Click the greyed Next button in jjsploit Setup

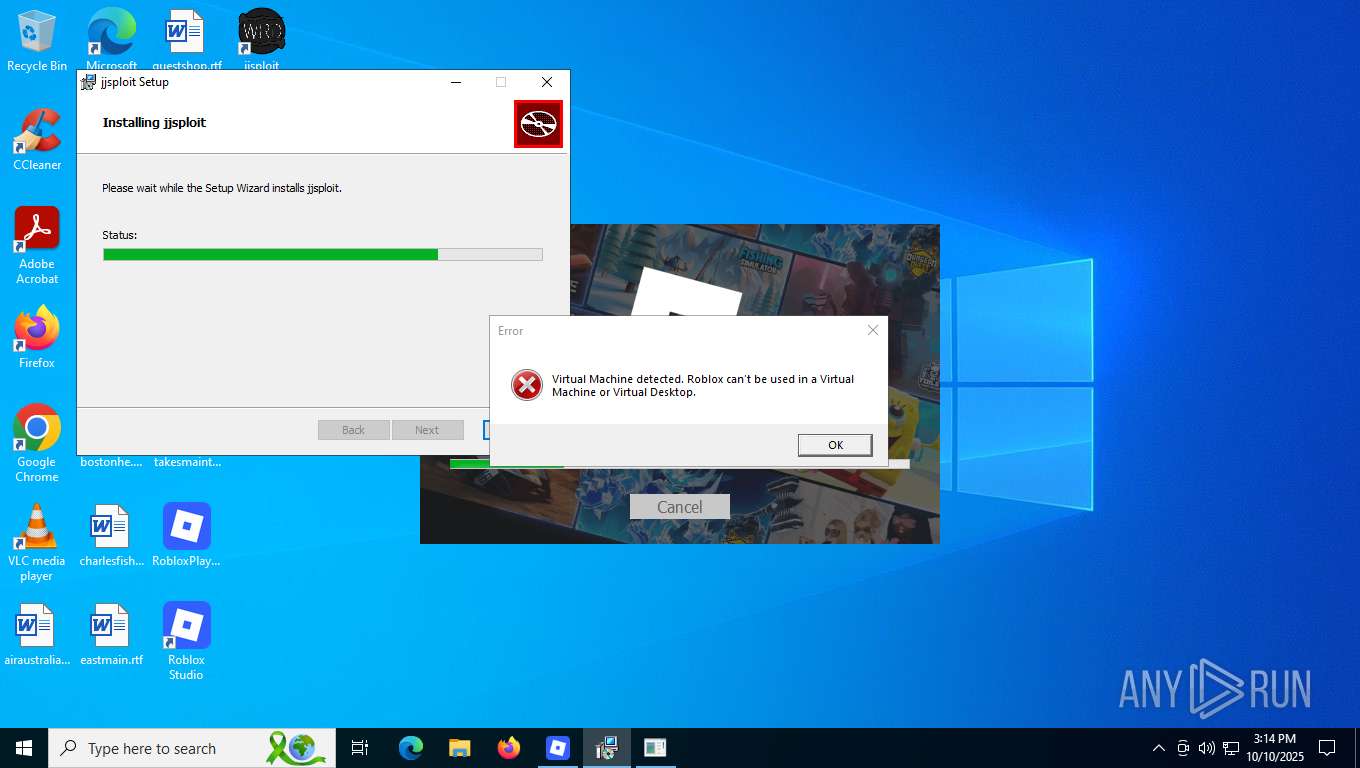pos(427,430)
